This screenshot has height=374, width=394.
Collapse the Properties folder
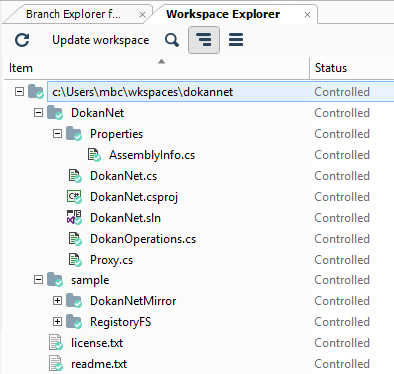tap(58, 134)
